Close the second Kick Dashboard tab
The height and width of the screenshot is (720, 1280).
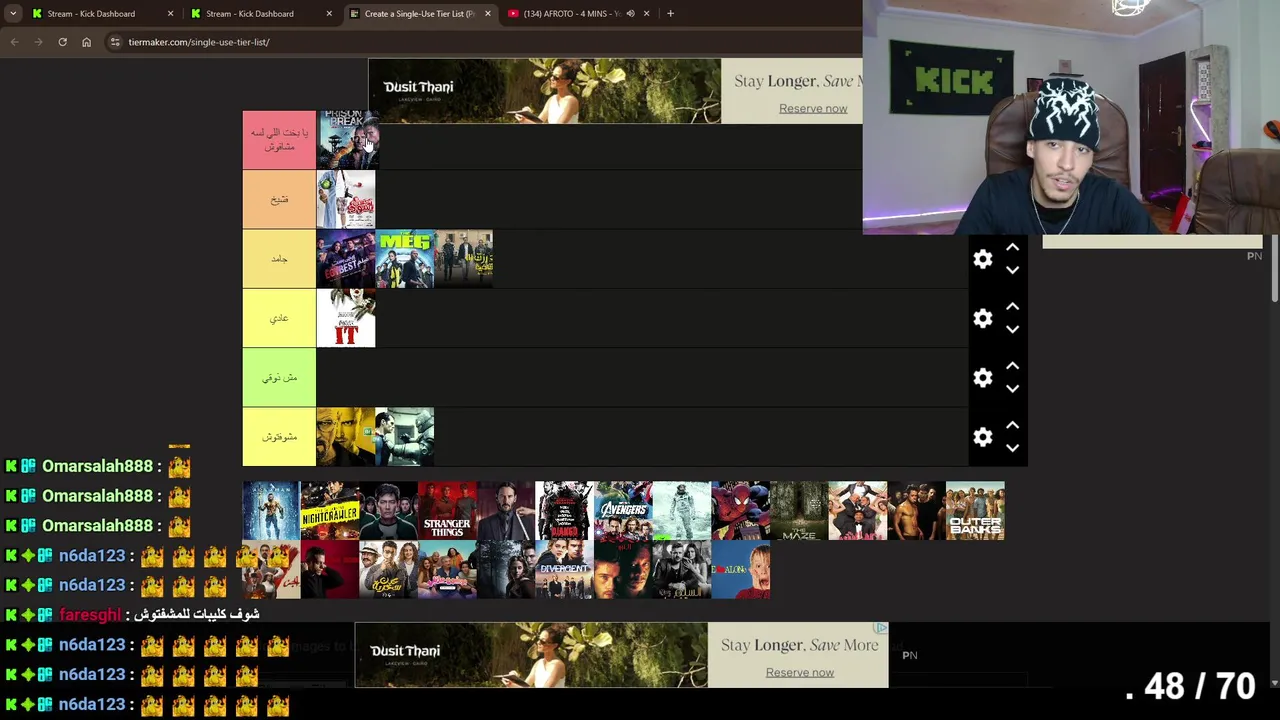click(x=329, y=14)
